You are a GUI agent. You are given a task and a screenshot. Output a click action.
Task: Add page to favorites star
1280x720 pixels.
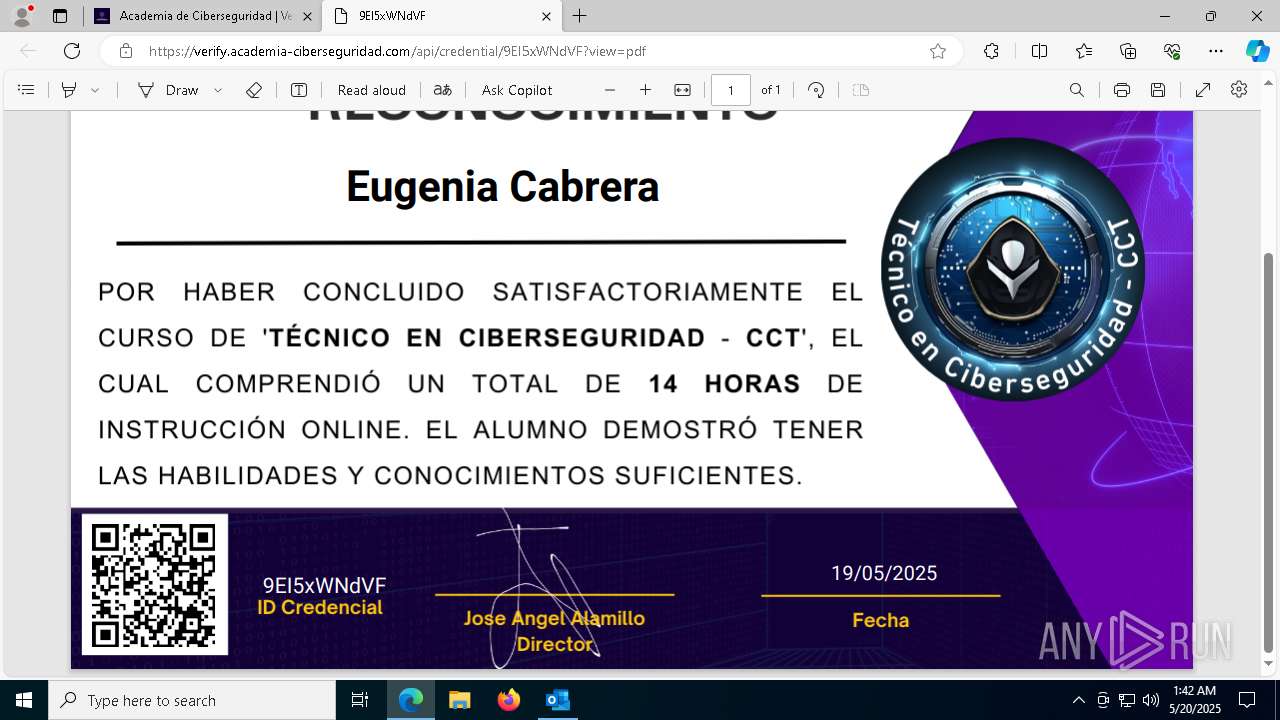[x=938, y=51]
